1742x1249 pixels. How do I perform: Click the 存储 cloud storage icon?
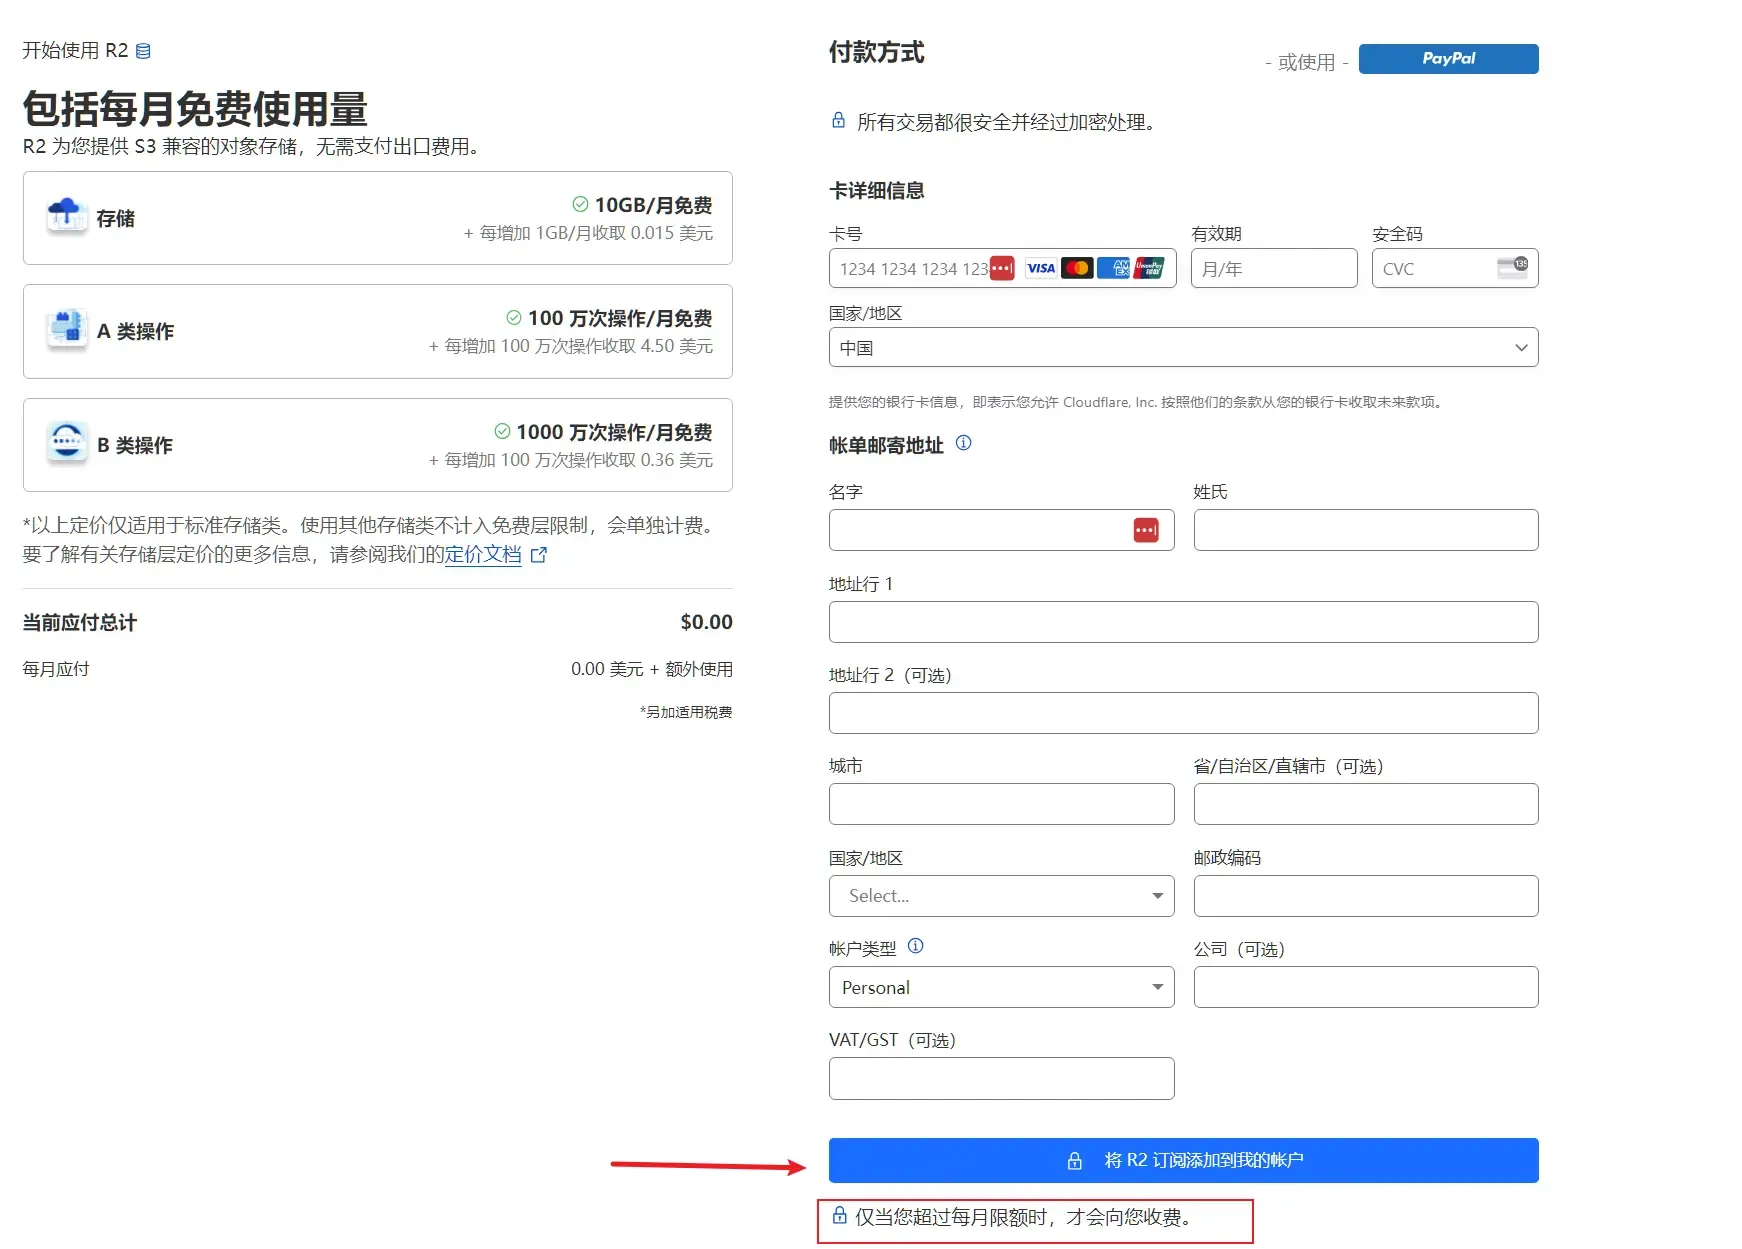point(66,215)
